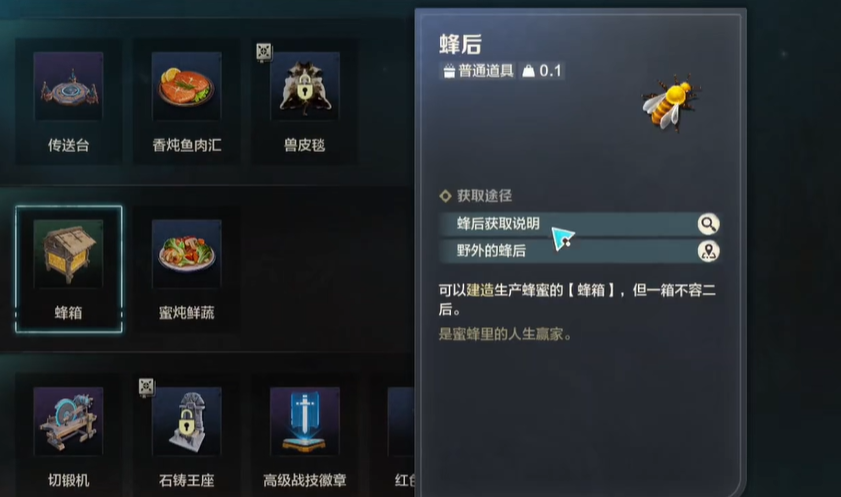841x497 pixels.
Task: Click the 普通道具 item type tag
Action: click(x=478, y=71)
